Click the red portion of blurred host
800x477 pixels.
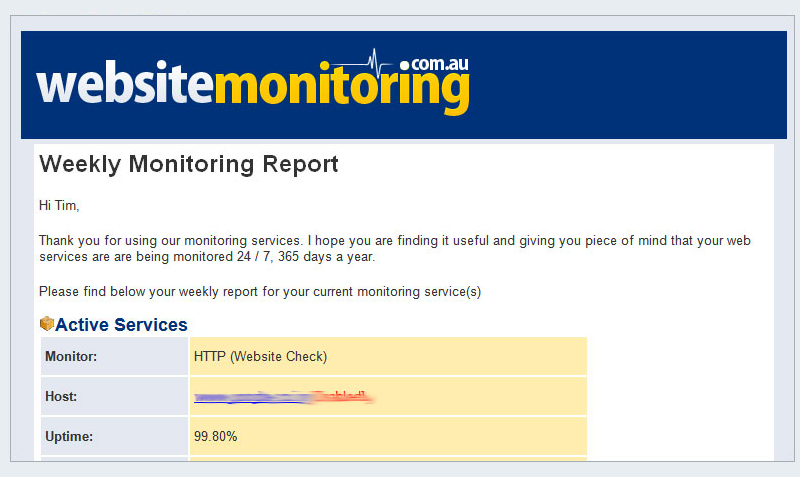click(343, 396)
